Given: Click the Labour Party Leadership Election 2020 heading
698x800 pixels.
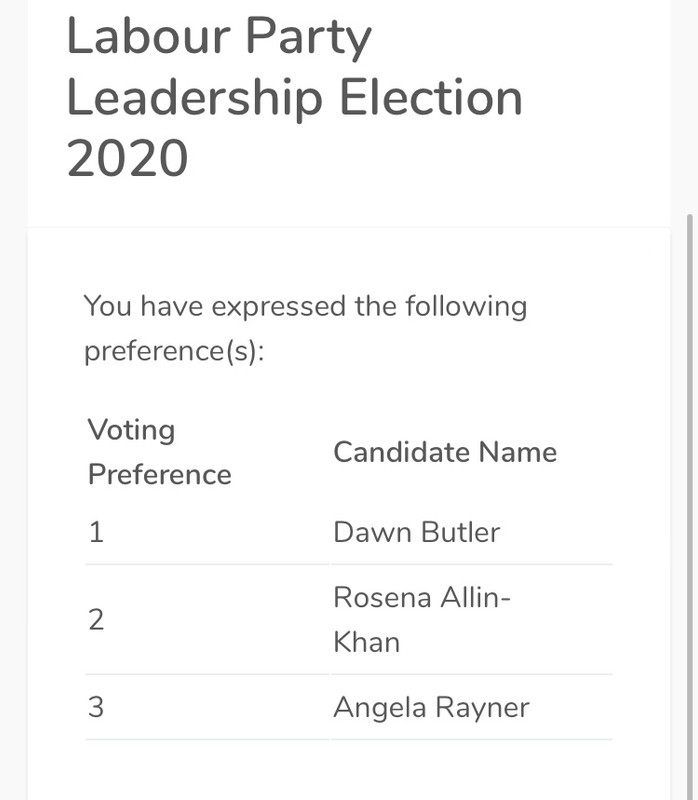Looking at the screenshot, I should pyautogui.click(x=294, y=98).
